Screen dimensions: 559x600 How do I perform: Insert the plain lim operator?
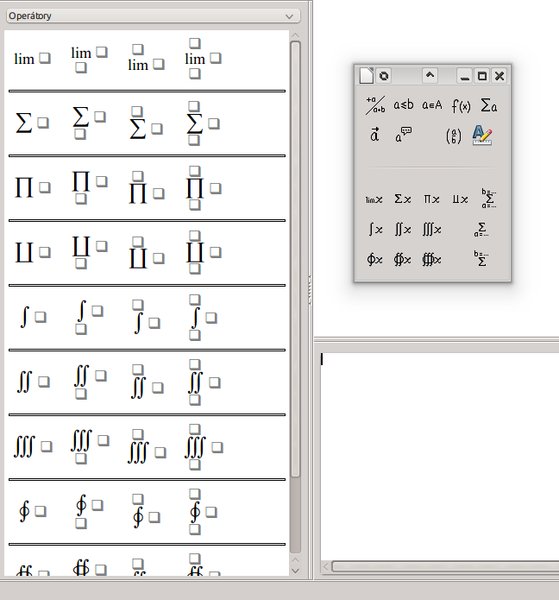coord(32,59)
